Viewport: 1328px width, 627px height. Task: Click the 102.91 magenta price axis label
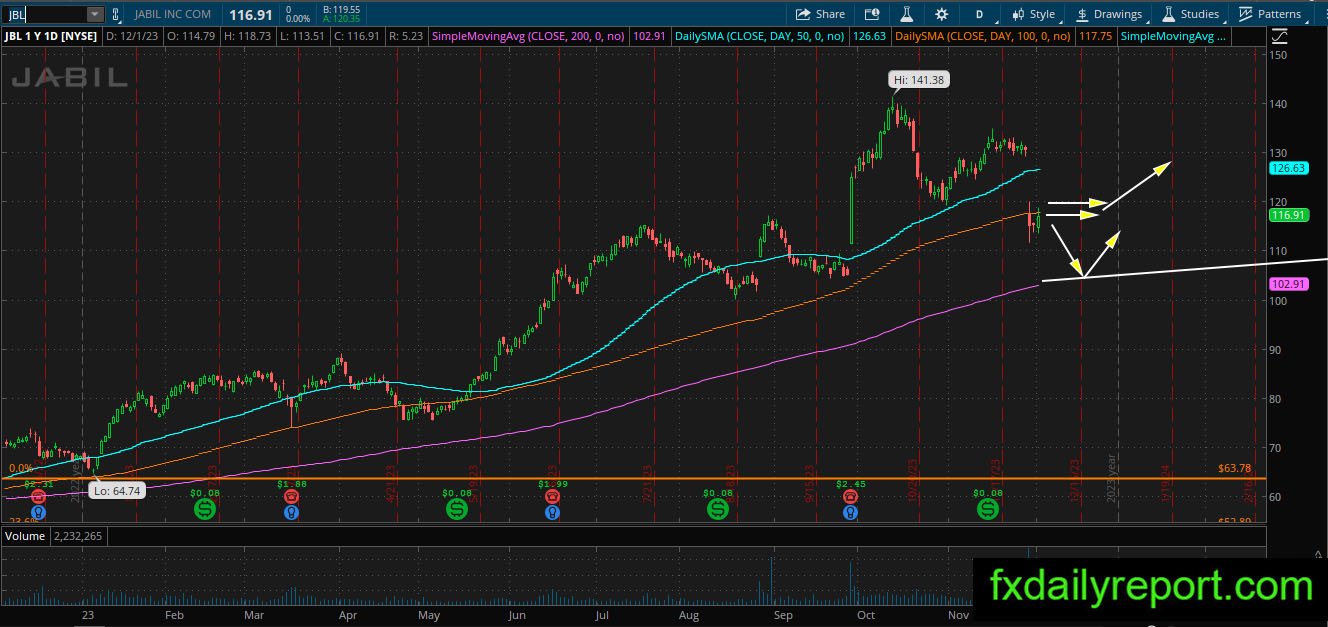1289,284
